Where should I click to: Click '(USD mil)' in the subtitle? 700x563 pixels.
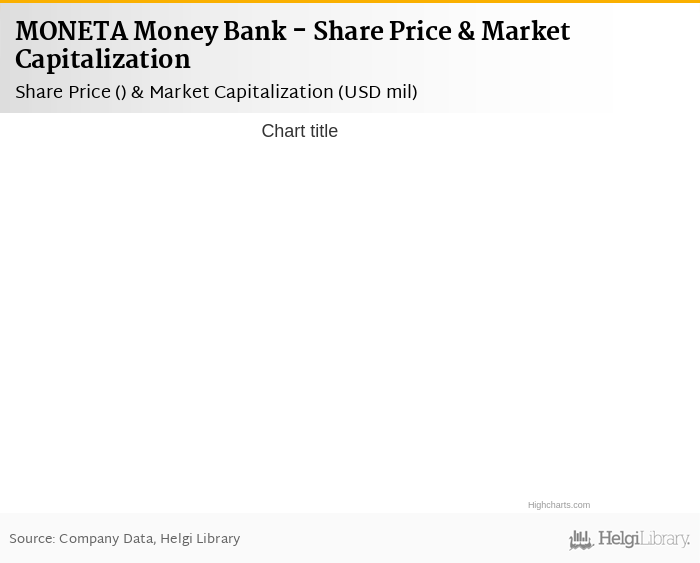[377, 93]
